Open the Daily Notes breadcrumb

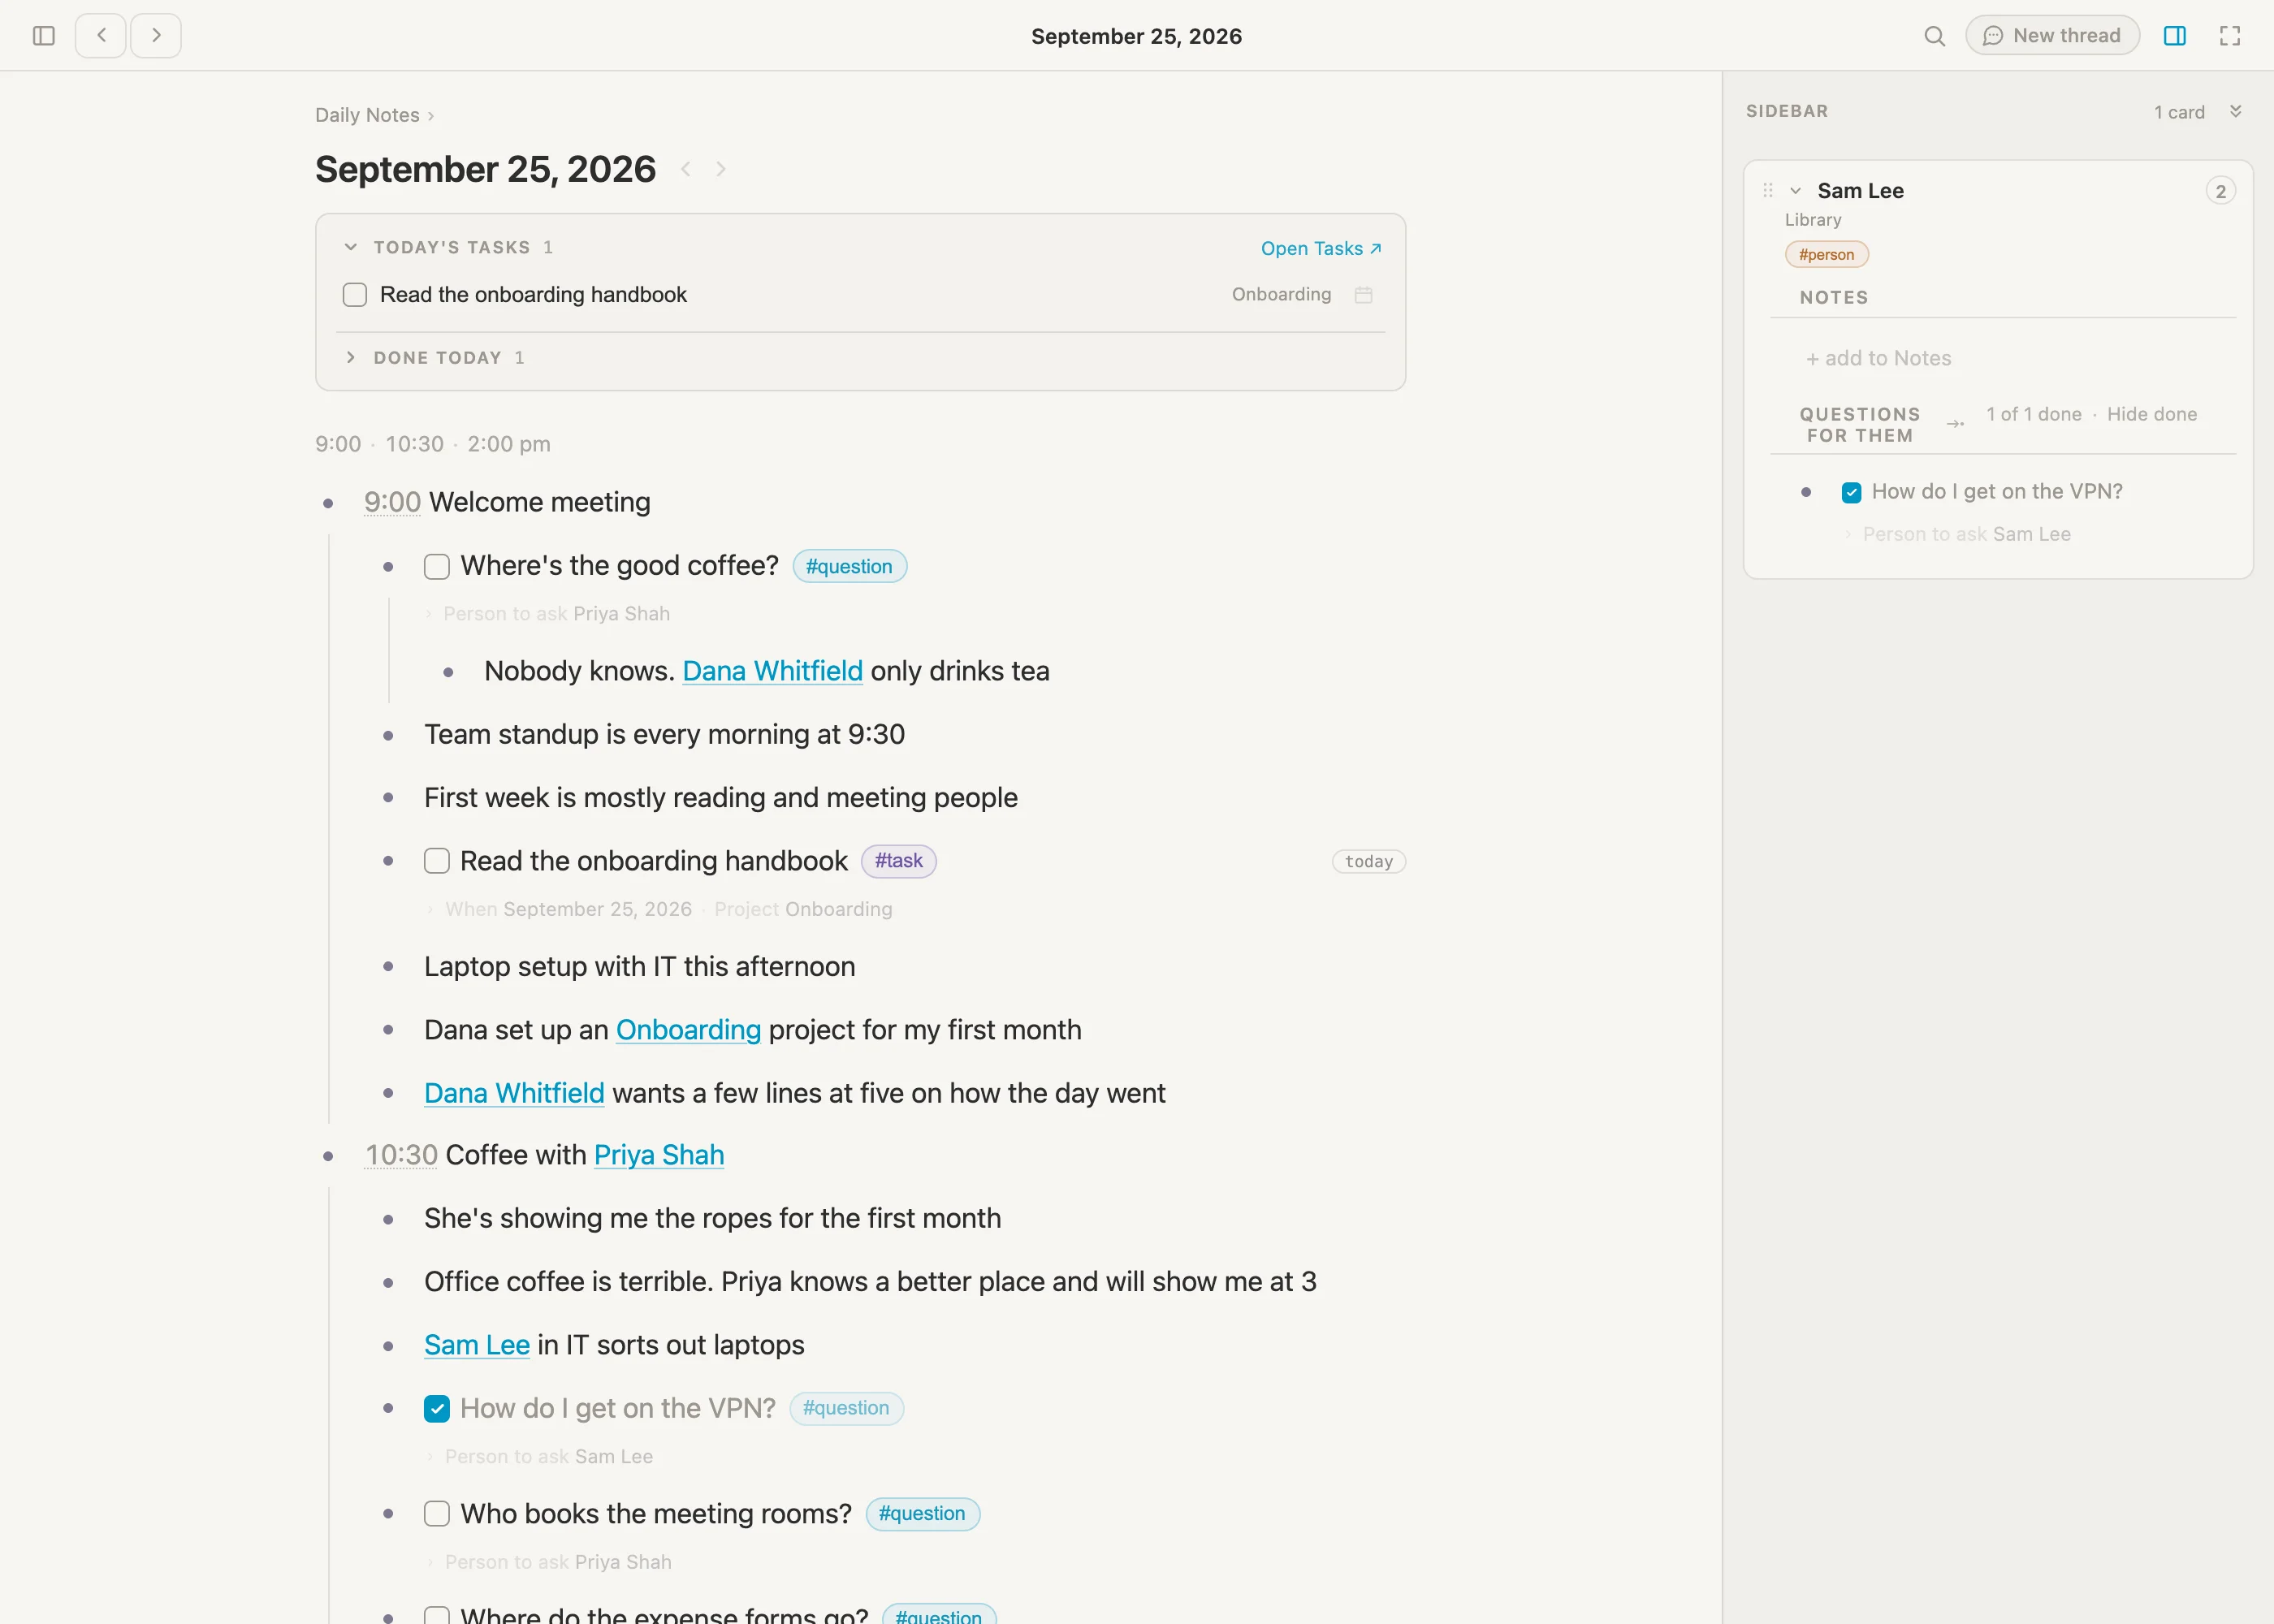(x=367, y=115)
